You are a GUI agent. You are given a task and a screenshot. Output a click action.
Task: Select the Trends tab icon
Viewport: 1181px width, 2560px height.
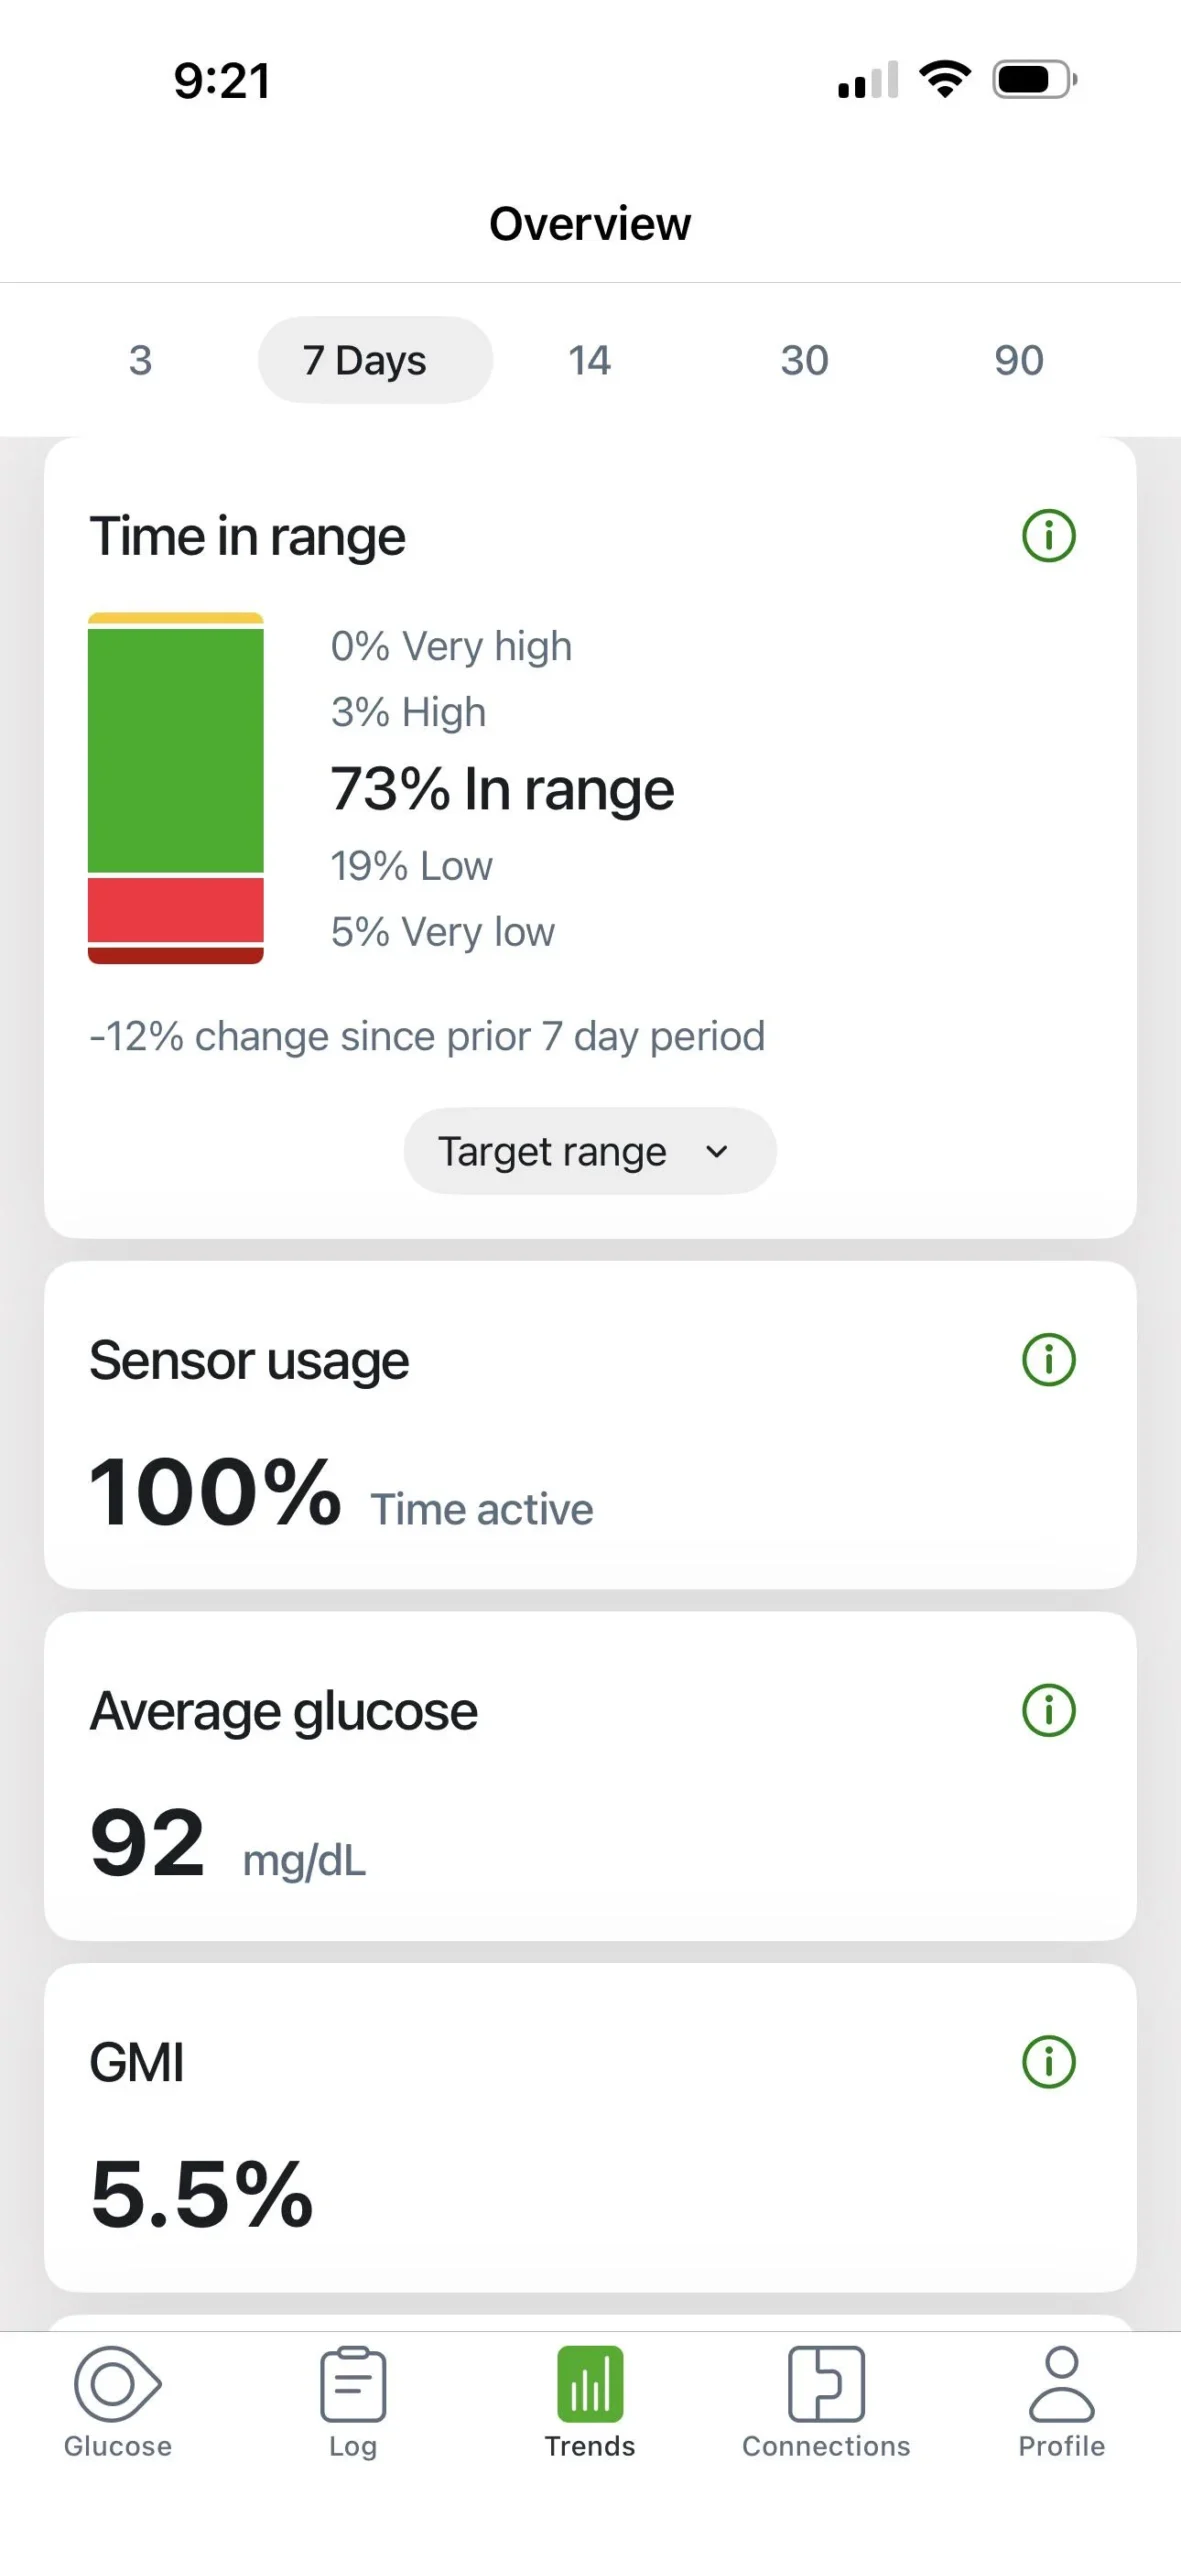coord(590,2384)
